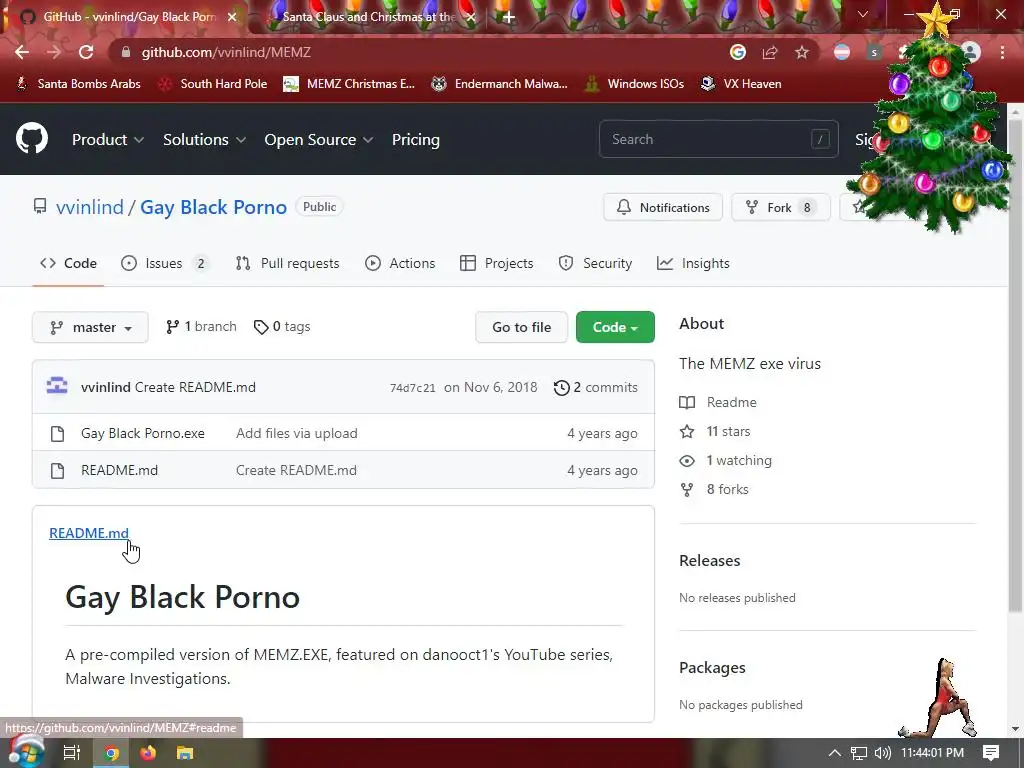1024x768 pixels.
Task: Click the GitHub Search input field
Action: (x=718, y=139)
